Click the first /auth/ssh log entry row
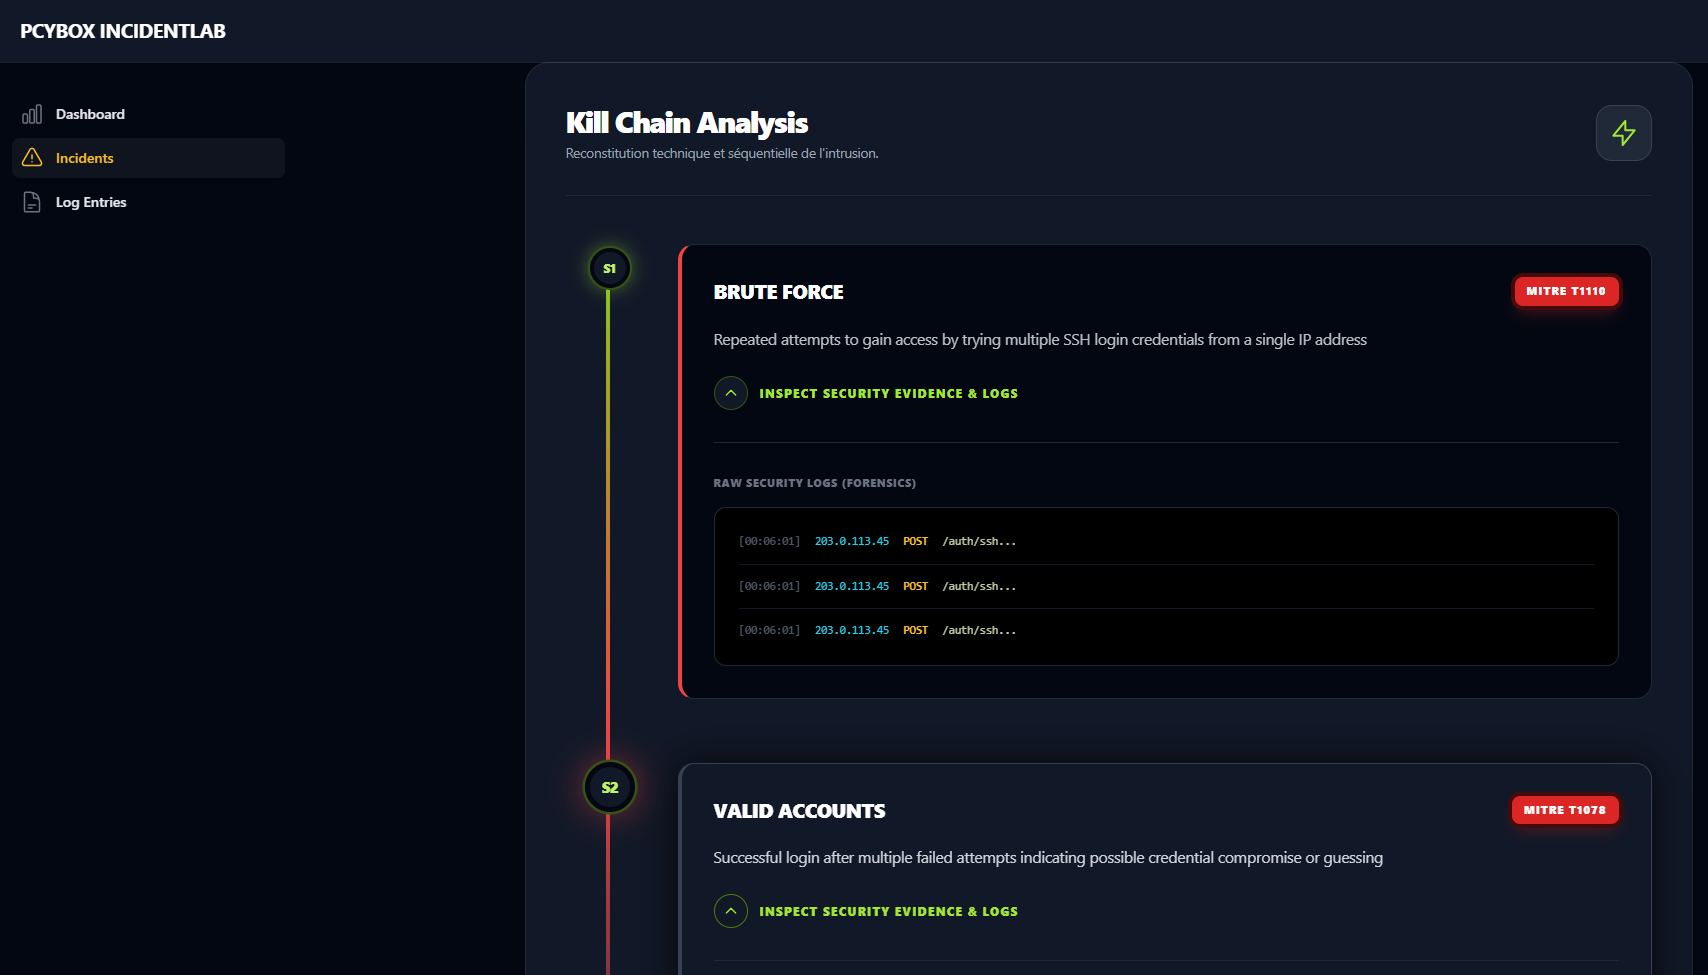The height and width of the screenshot is (975, 1708). (x=1166, y=541)
